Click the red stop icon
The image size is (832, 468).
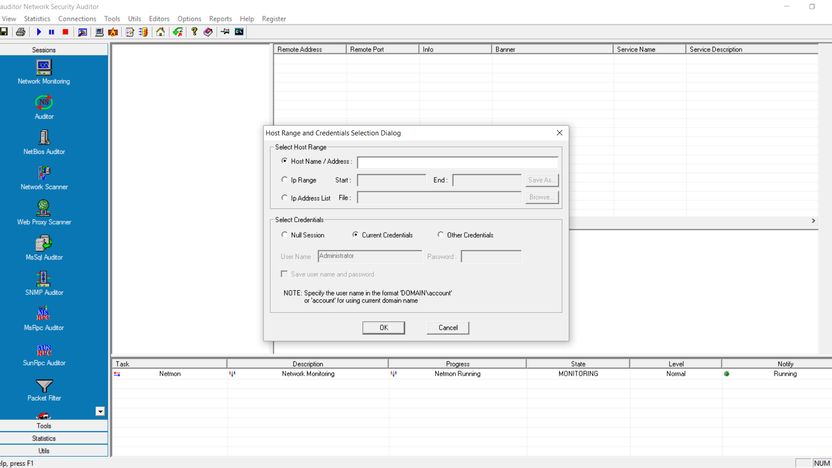[65, 32]
